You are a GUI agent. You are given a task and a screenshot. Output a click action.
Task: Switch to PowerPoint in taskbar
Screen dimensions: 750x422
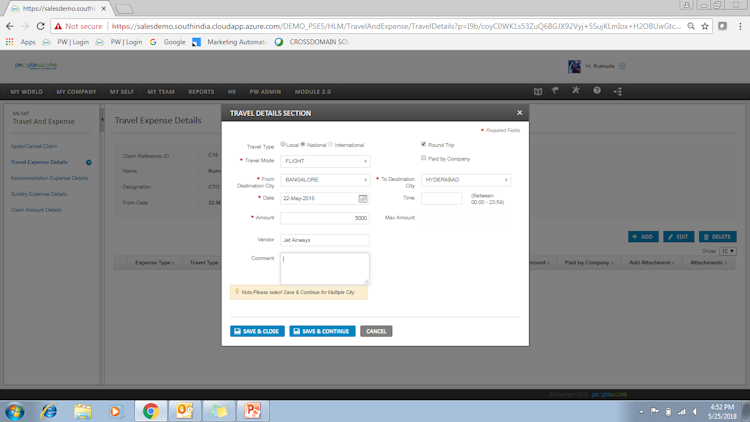253,411
